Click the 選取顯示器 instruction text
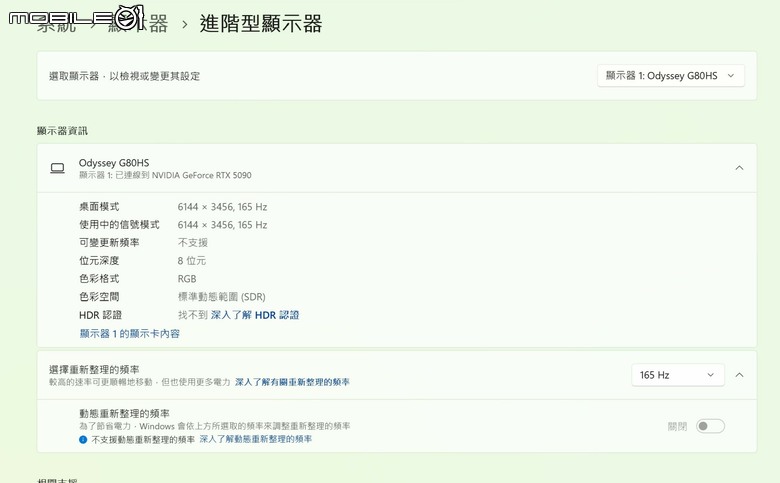This screenshot has height=483, width=780. pyautogui.click(x=124, y=76)
